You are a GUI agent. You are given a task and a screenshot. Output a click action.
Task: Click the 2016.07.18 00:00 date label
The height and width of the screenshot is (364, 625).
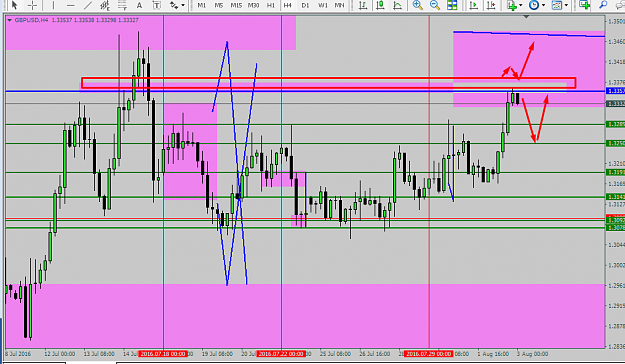point(163,354)
